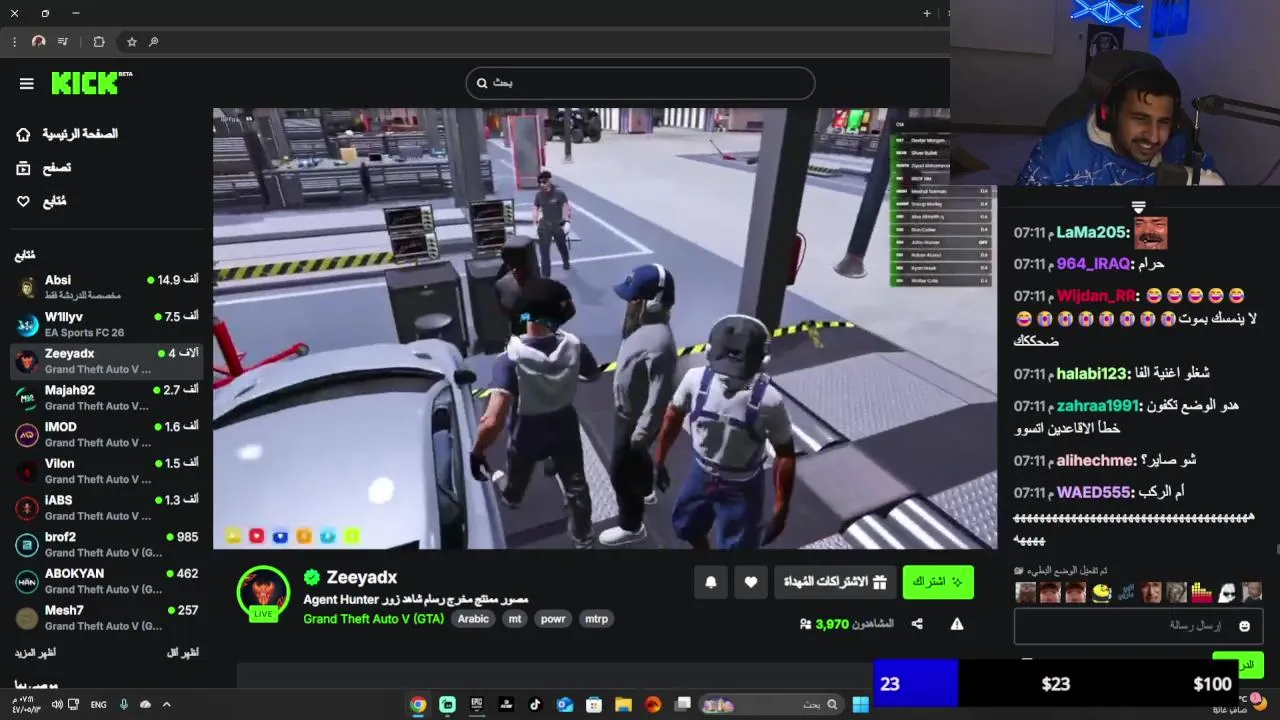Bookmark this page with the star icon
Screen dimensions: 1280x720
tap(131, 42)
